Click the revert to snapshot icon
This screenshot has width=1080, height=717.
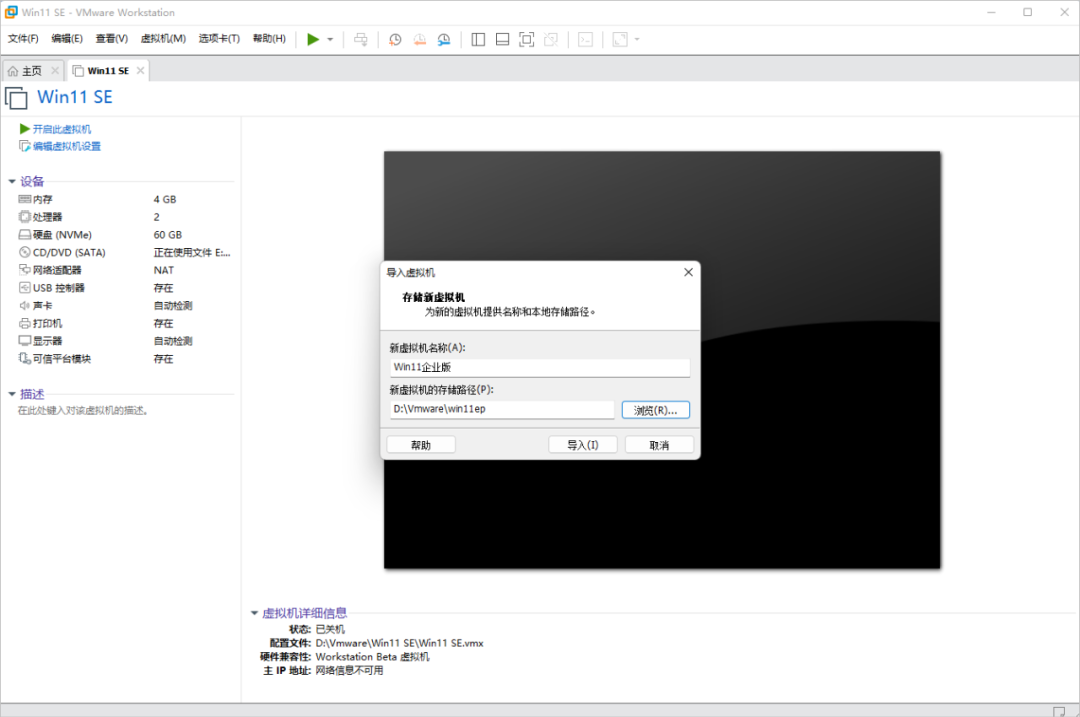point(420,39)
